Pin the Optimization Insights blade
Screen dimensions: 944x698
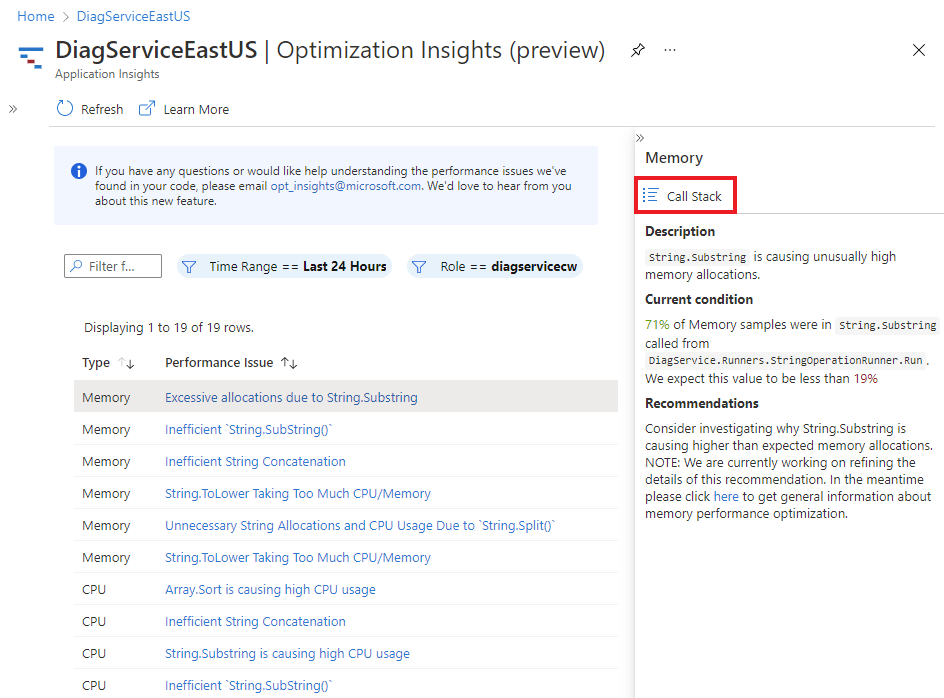point(638,50)
